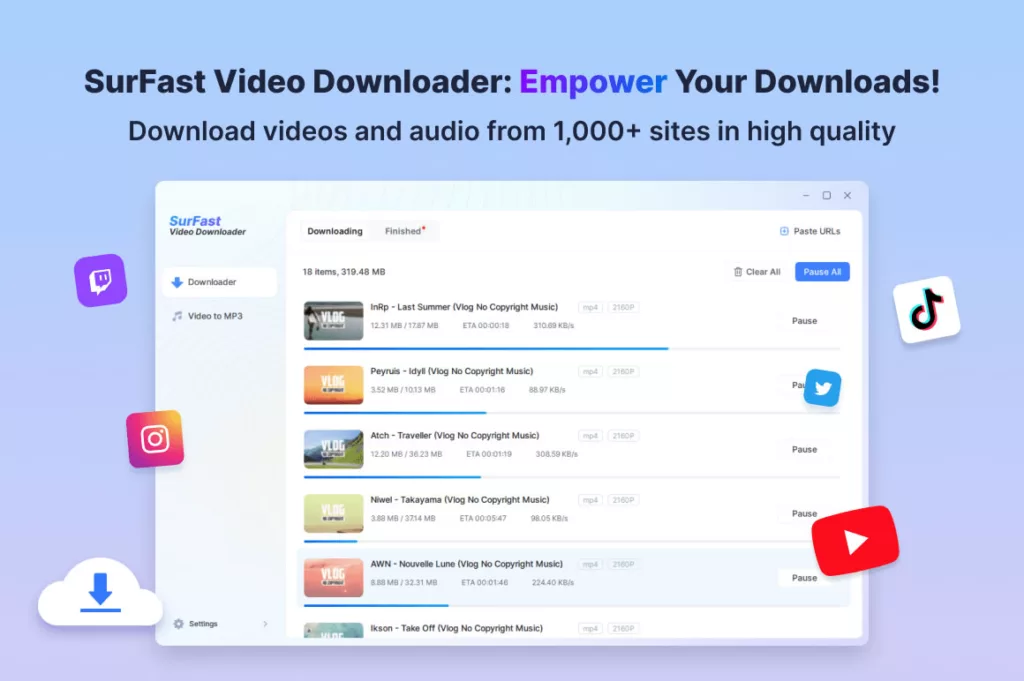Screen dimensions: 1024x681
Task: Click the Twitch logo icon
Action: click(101, 281)
